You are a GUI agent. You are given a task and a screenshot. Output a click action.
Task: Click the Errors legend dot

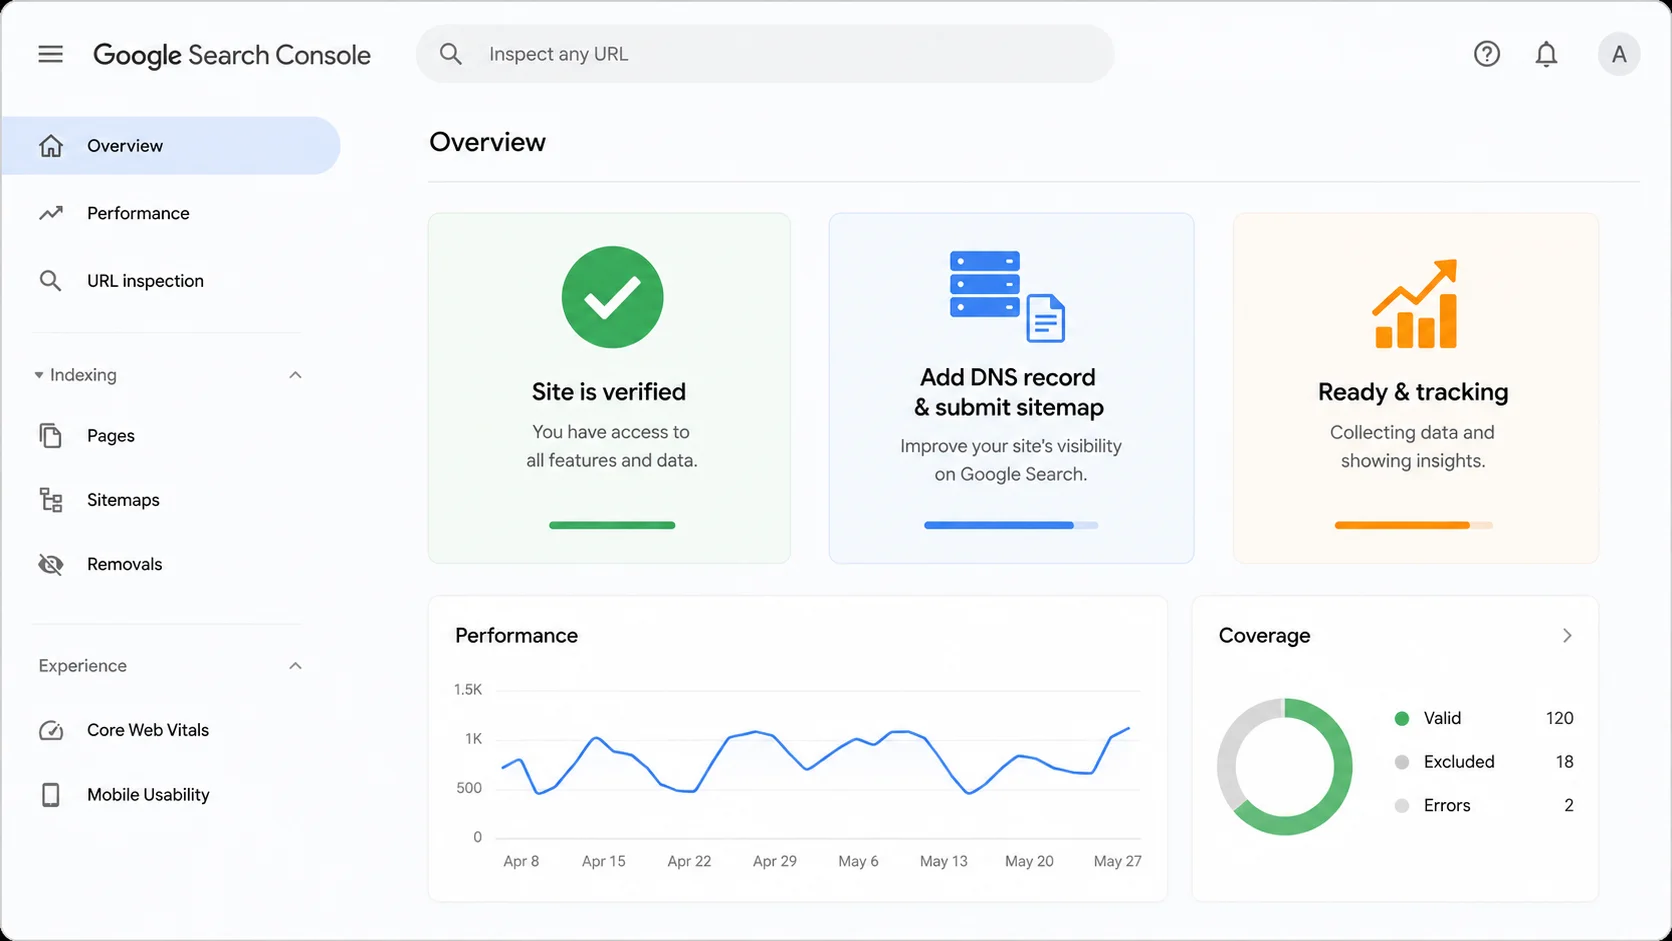coord(1402,806)
